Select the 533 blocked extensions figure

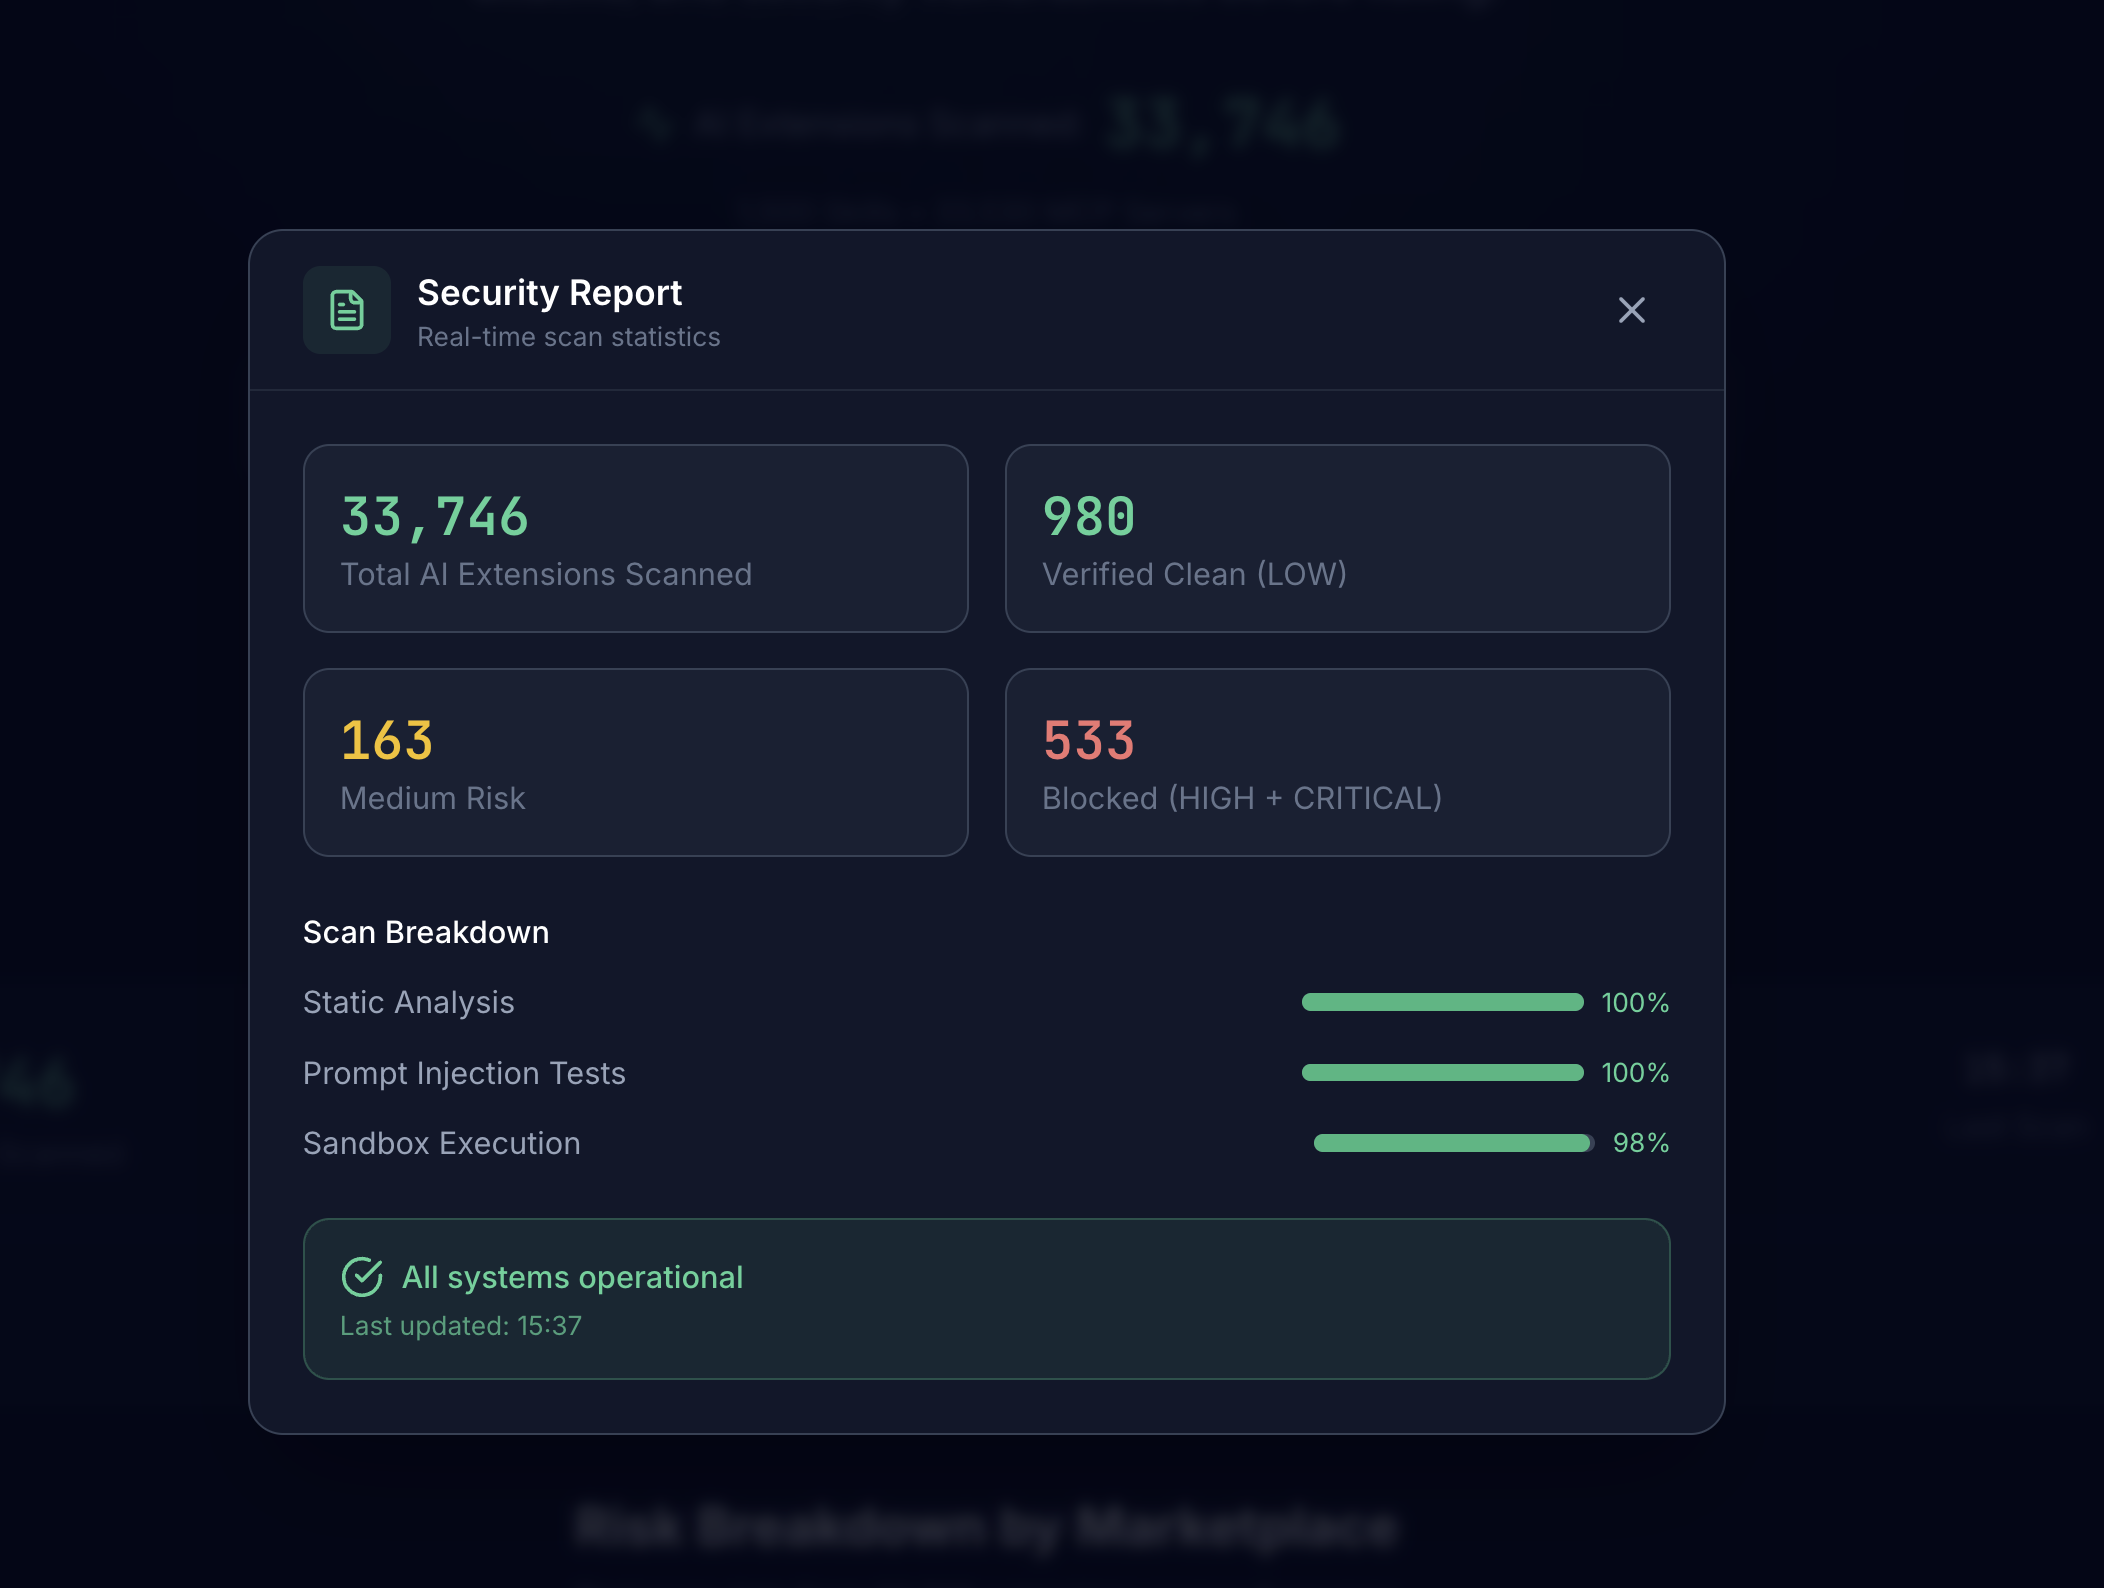coord(1088,740)
